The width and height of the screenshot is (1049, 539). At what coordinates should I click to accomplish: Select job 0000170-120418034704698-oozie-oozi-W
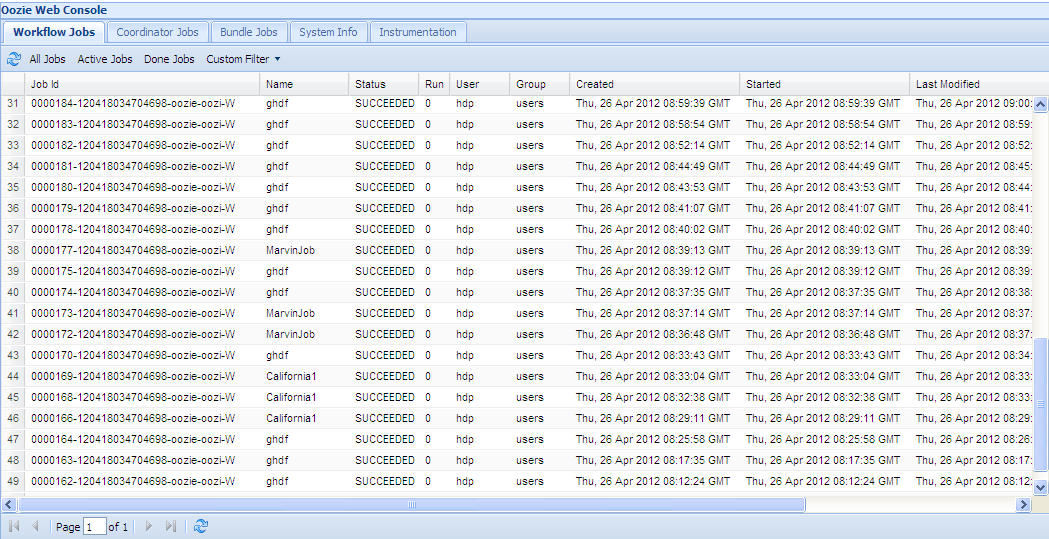pos(133,355)
